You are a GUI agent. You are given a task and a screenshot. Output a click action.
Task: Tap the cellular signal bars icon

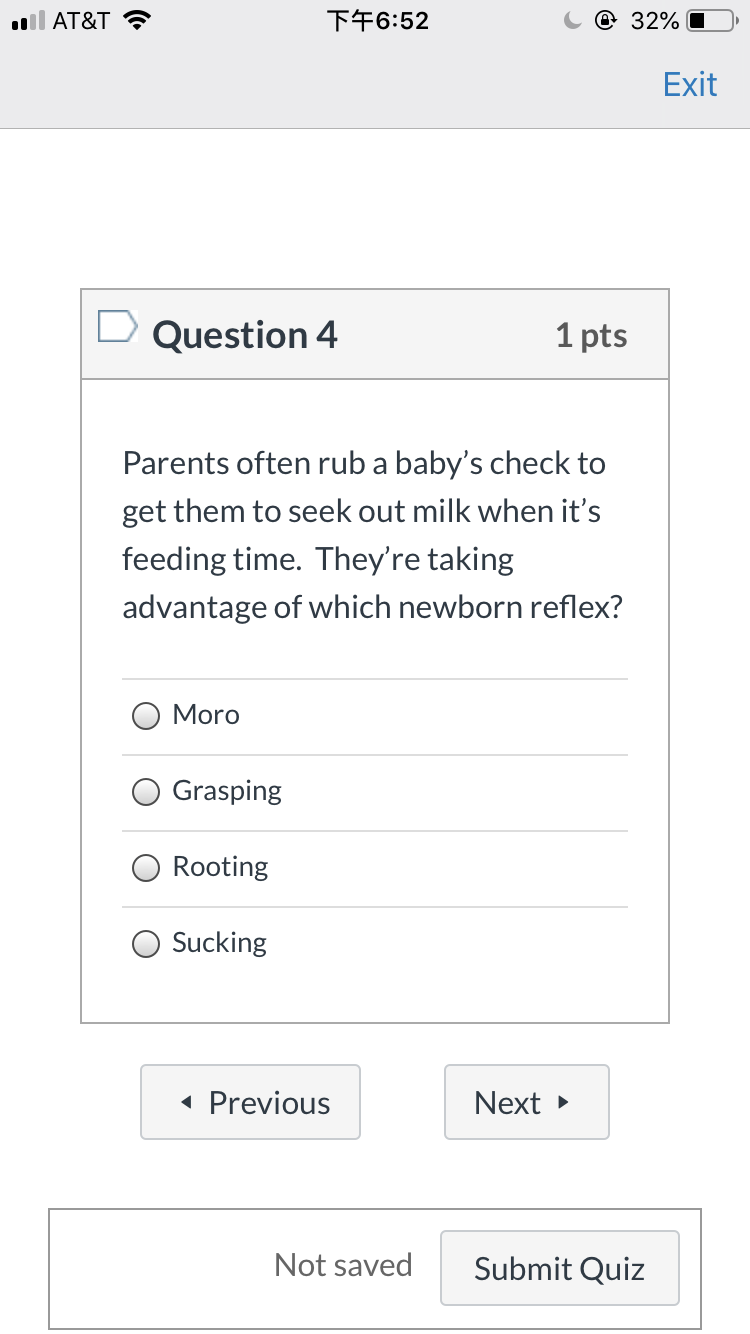[x=25, y=21]
